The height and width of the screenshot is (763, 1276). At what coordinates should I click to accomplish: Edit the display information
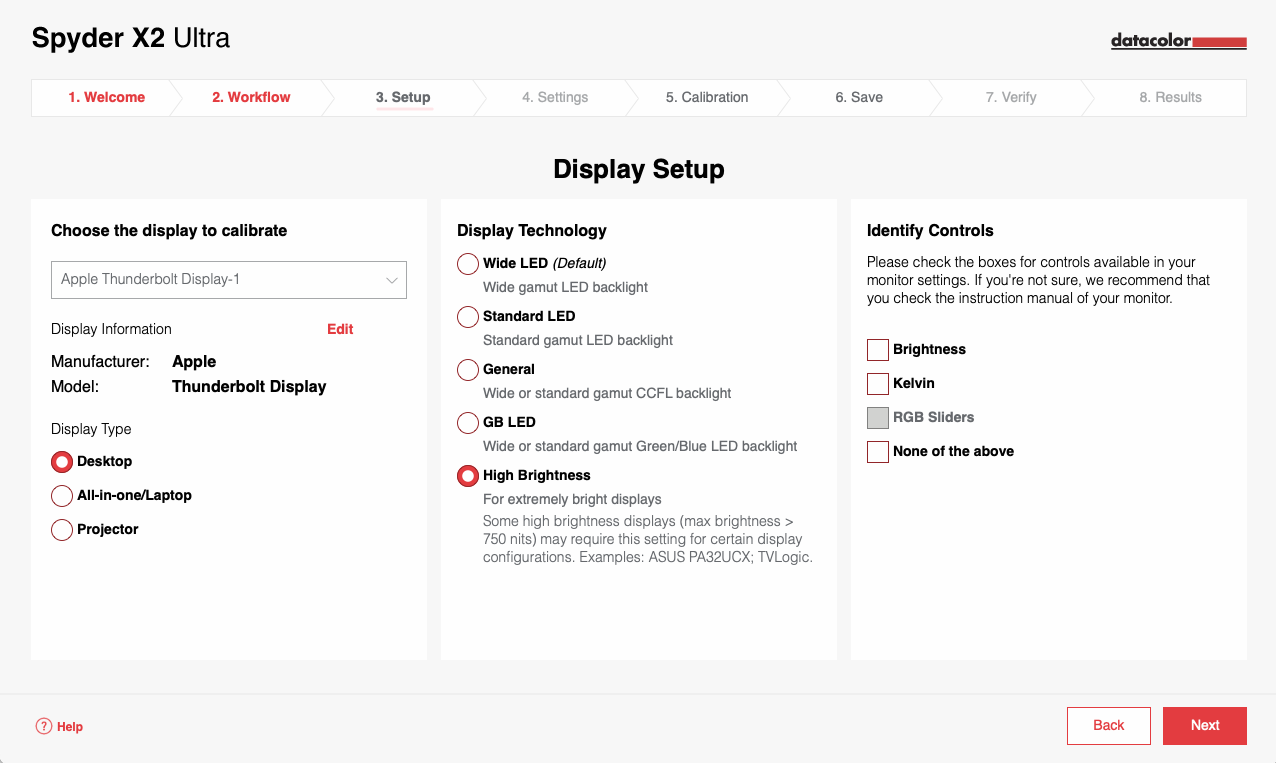pos(340,329)
